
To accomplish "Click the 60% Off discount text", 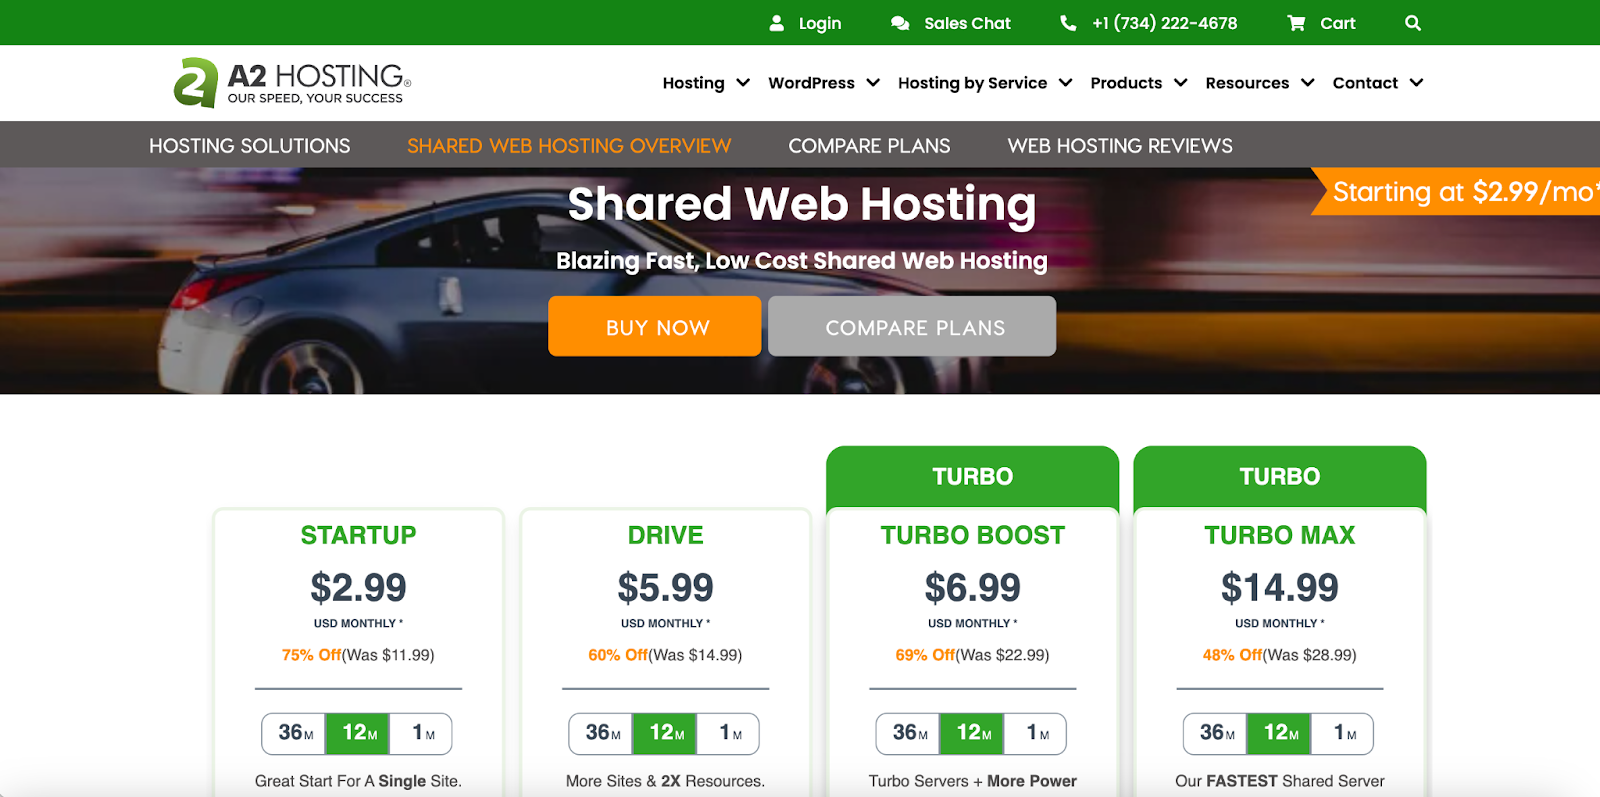I will 618,655.
